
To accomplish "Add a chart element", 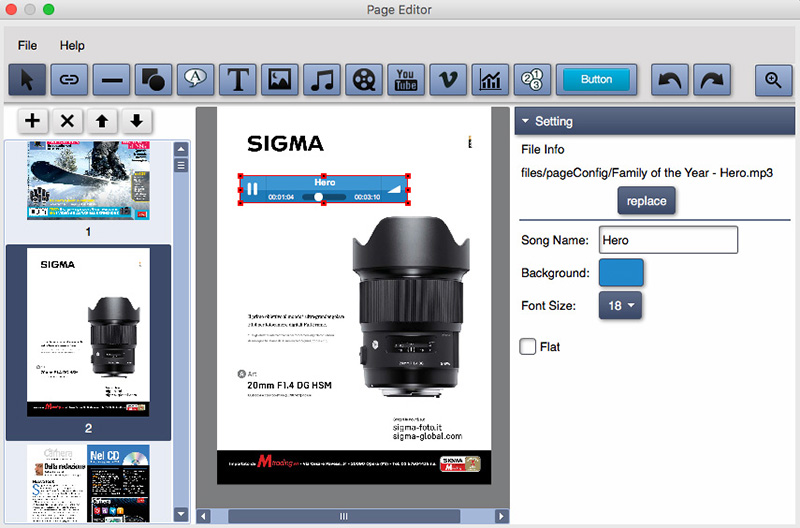I will point(490,80).
